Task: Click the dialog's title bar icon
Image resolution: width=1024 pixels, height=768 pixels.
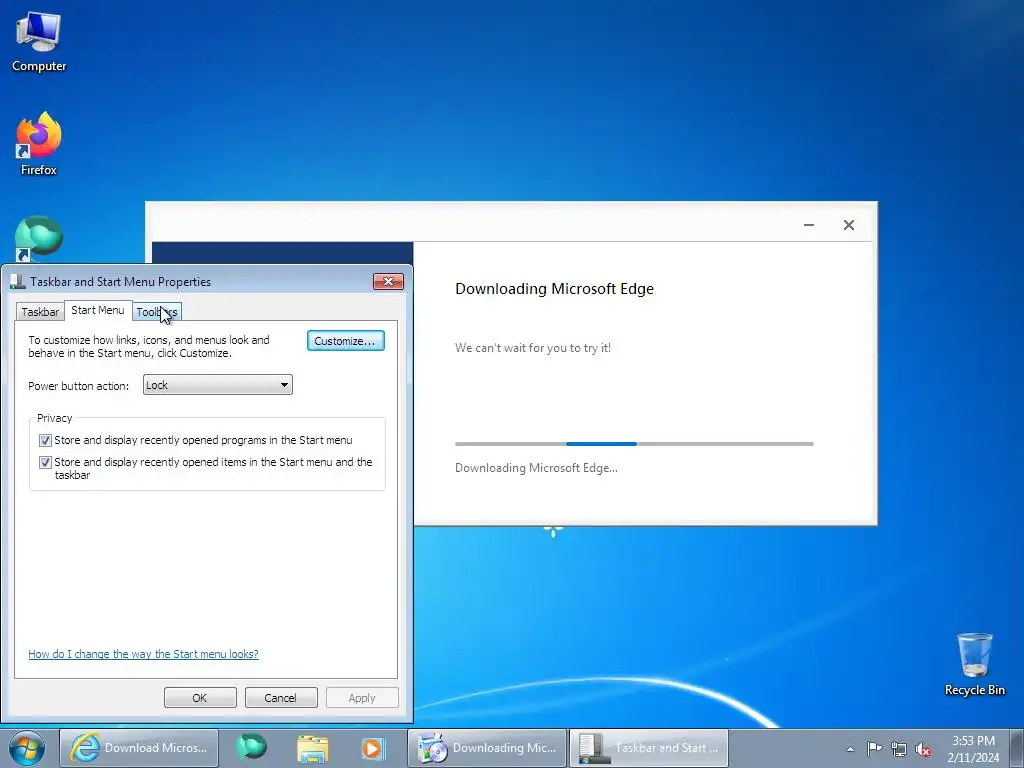Action: coord(18,281)
